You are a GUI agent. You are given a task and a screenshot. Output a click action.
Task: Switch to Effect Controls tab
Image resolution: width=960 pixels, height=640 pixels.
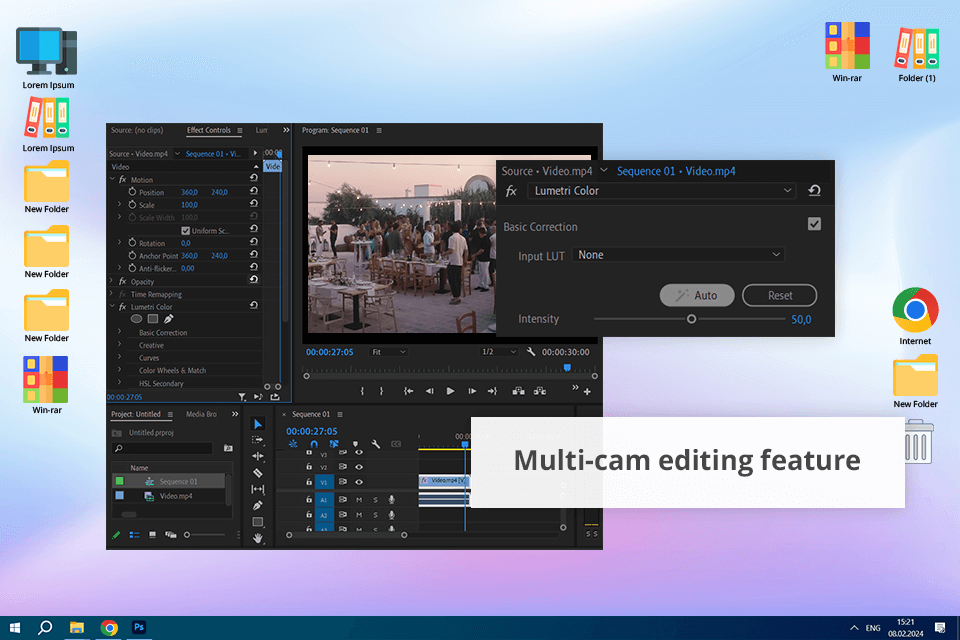[209, 130]
